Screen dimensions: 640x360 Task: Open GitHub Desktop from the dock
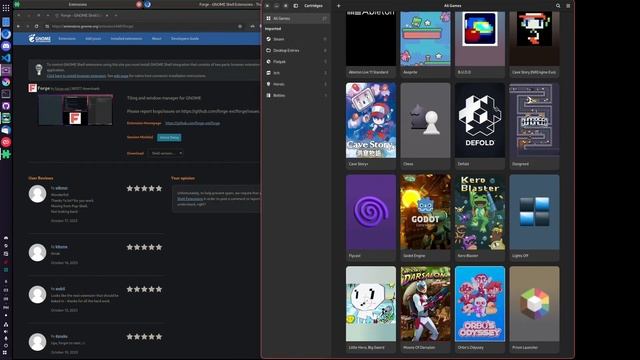[6, 106]
